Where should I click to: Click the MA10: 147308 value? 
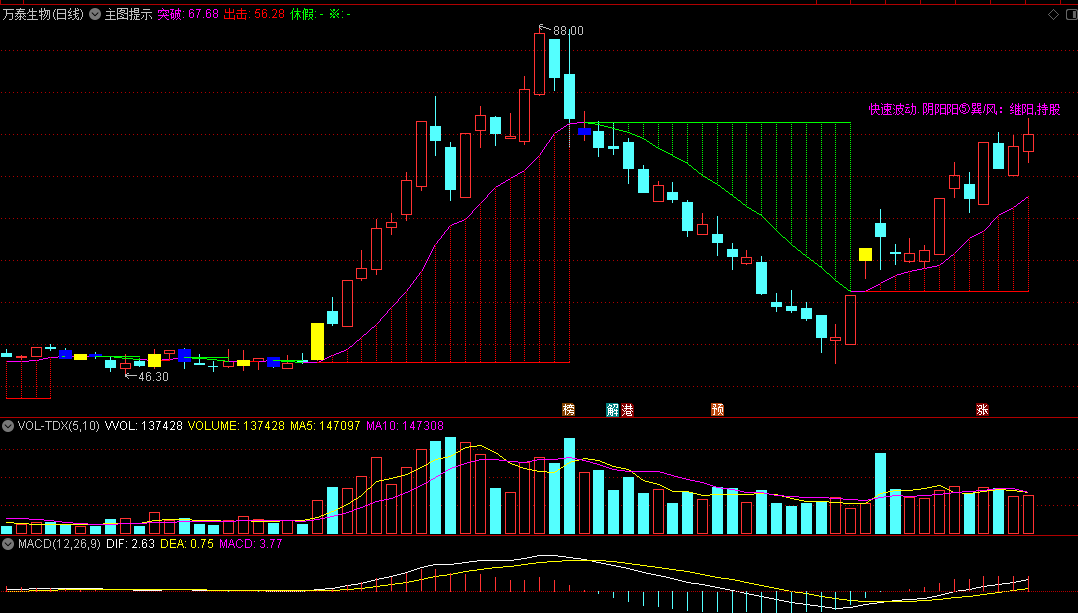[405, 426]
